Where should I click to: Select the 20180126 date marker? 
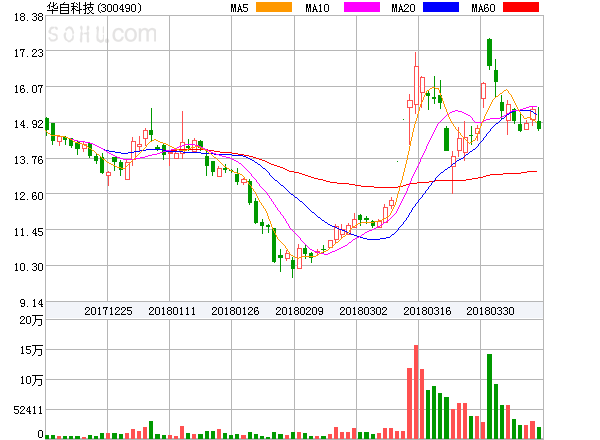[235, 311]
